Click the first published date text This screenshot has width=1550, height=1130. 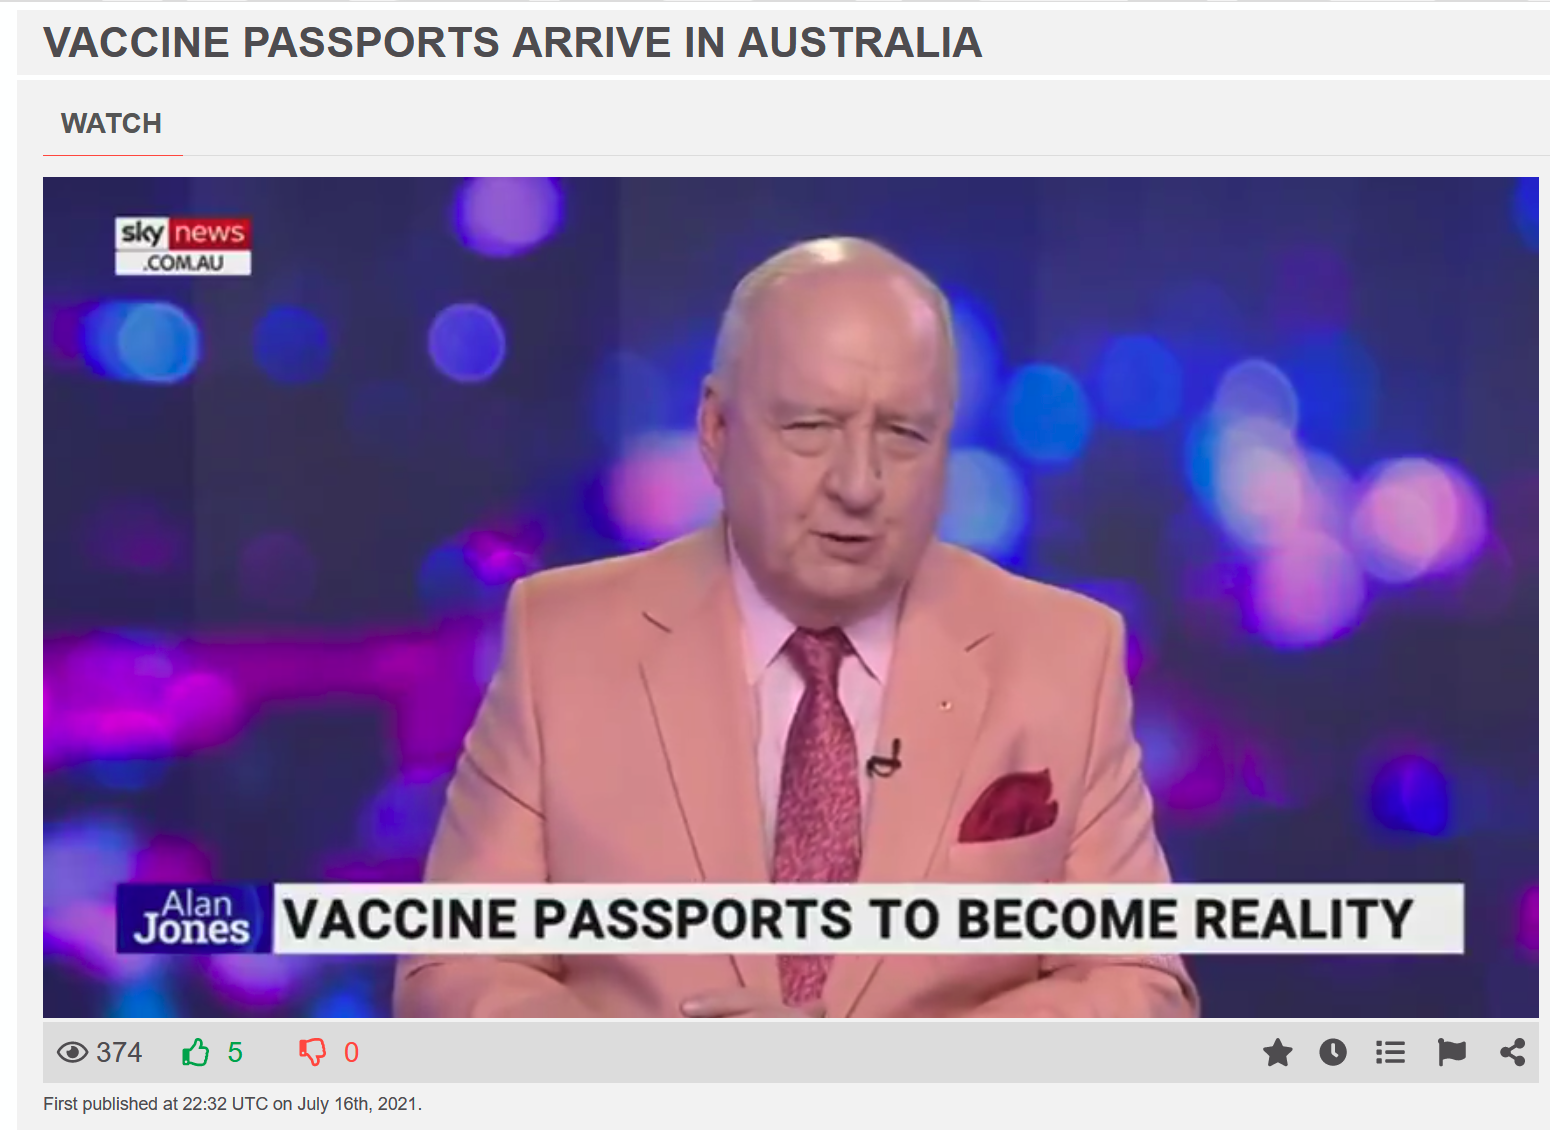click(x=232, y=1104)
